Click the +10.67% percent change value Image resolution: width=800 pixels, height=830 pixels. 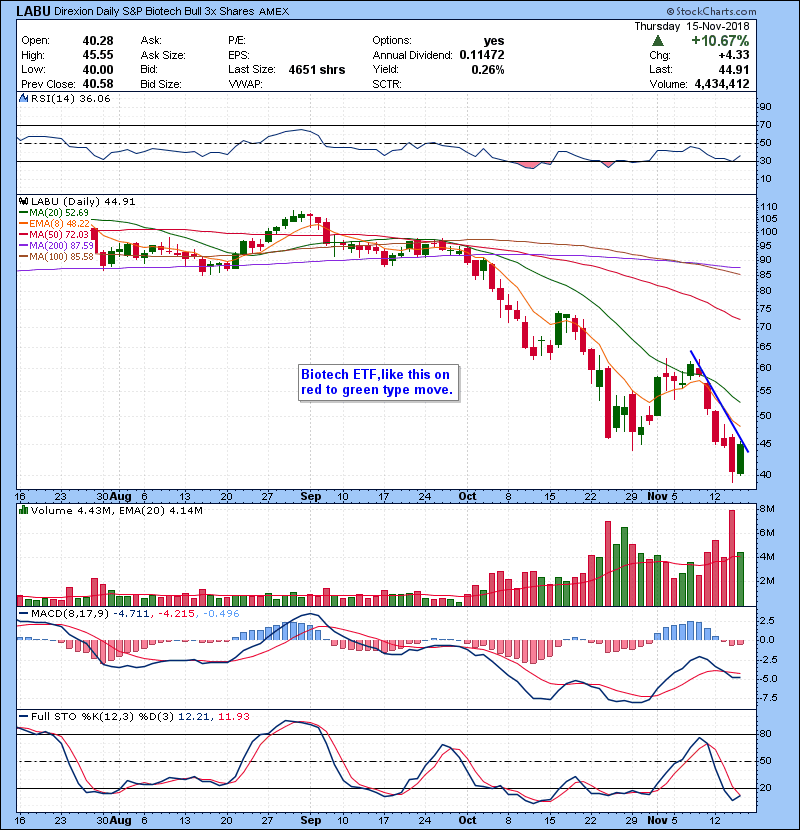tap(720, 41)
